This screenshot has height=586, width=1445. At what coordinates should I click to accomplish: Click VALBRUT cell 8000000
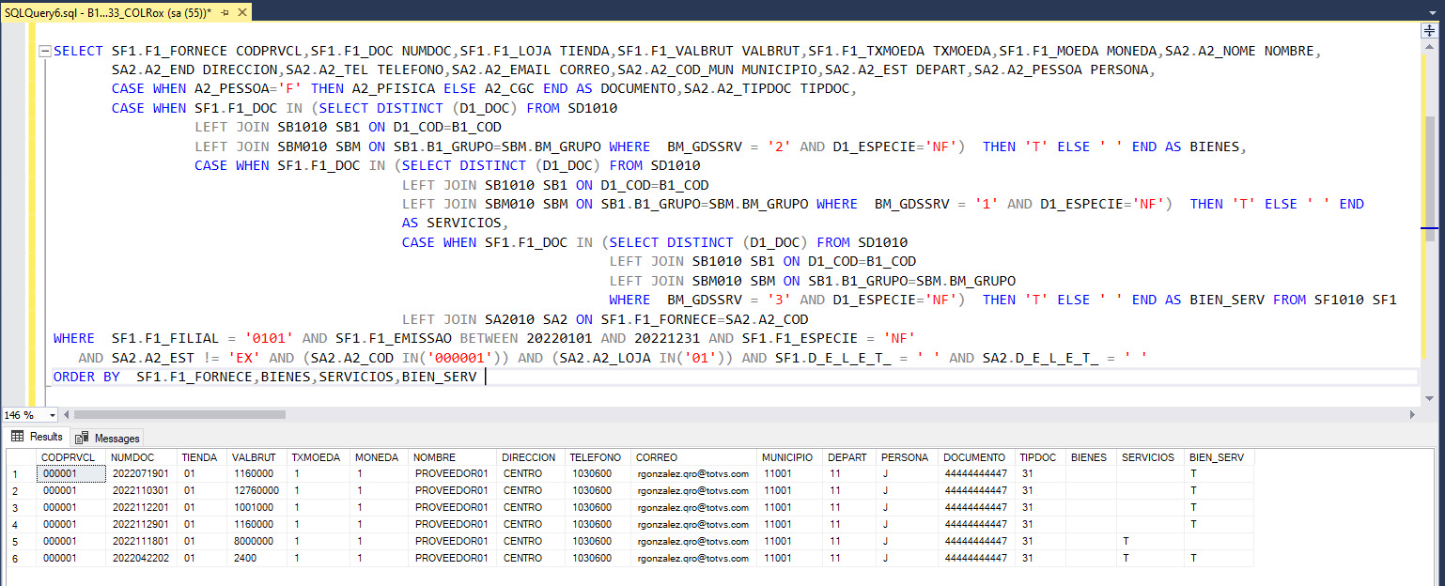tap(256, 540)
